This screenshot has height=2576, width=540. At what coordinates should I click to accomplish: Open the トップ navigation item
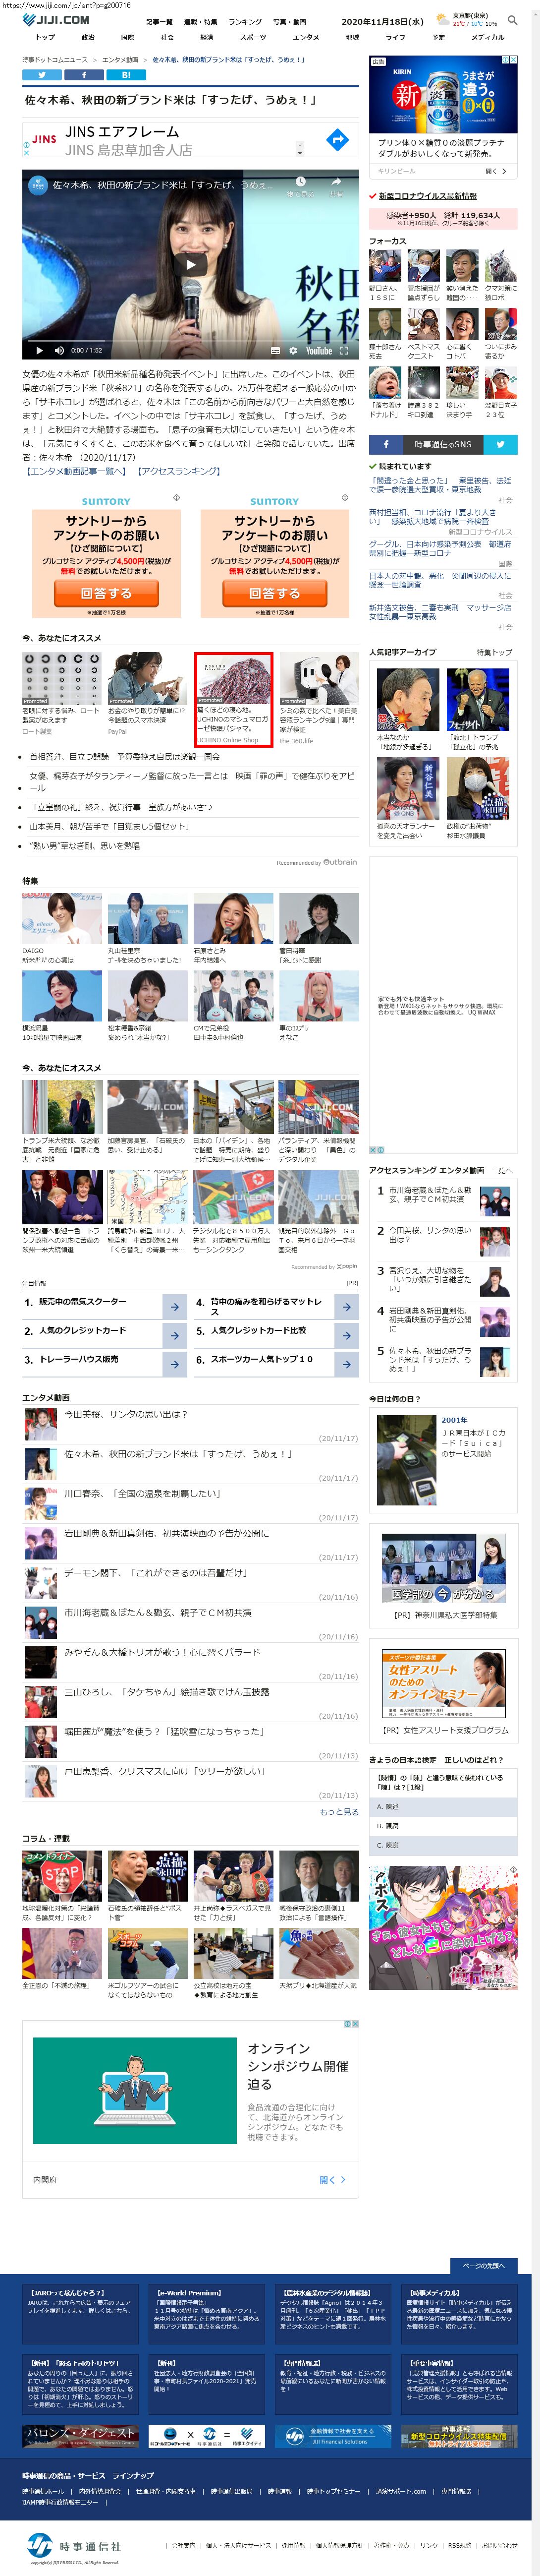click(x=45, y=37)
